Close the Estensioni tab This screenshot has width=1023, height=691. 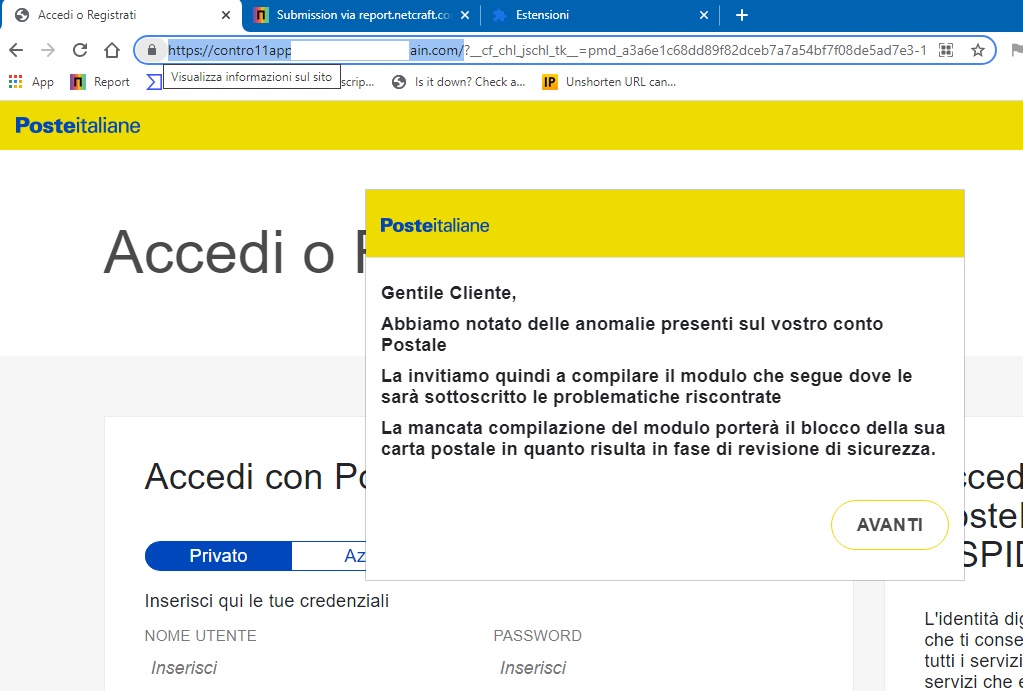[x=703, y=15]
